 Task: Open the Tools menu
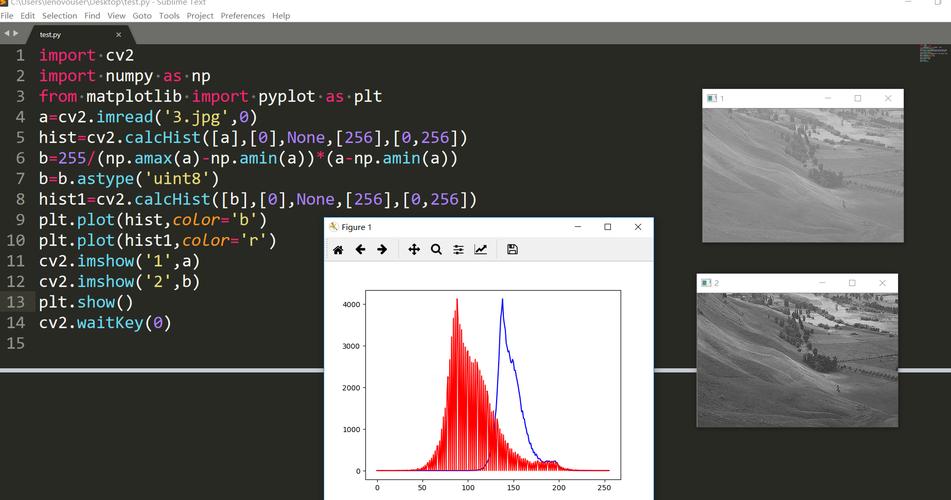point(169,16)
